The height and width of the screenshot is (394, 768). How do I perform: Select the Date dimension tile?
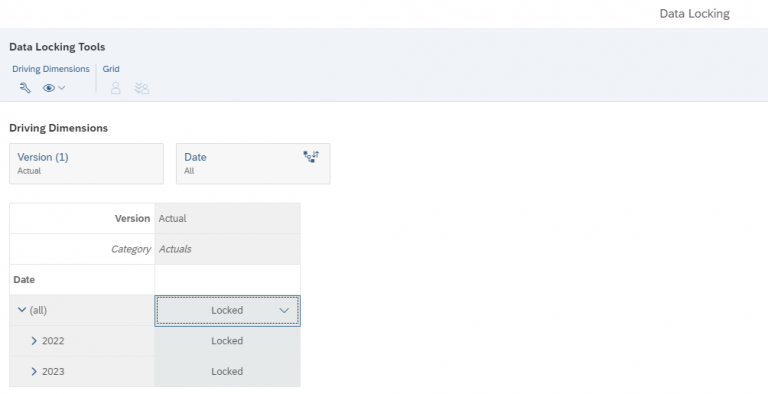point(253,164)
